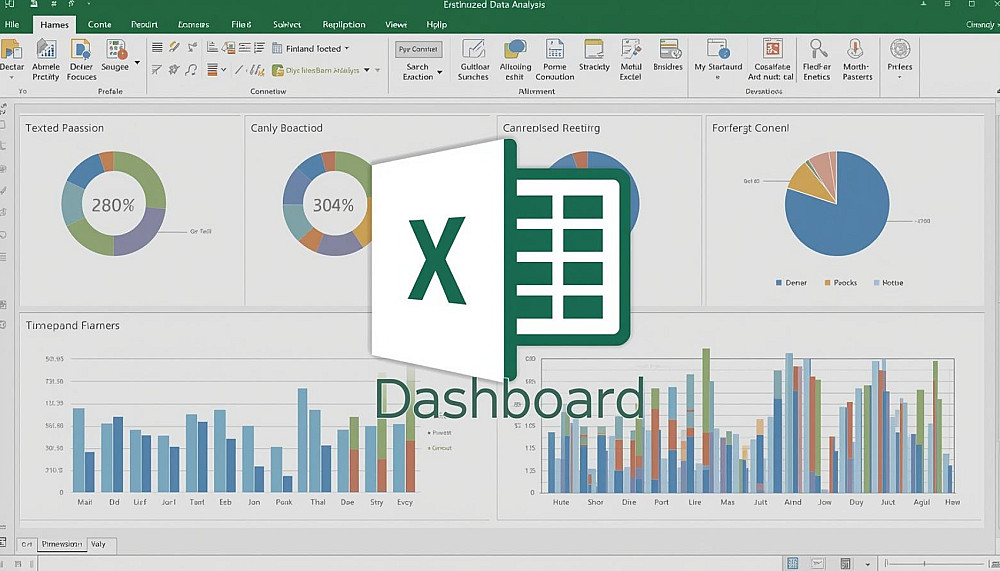Click the Eomers ribbon tab
The width and height of the screenshot is (1000, 571).
tap(193, 24)
